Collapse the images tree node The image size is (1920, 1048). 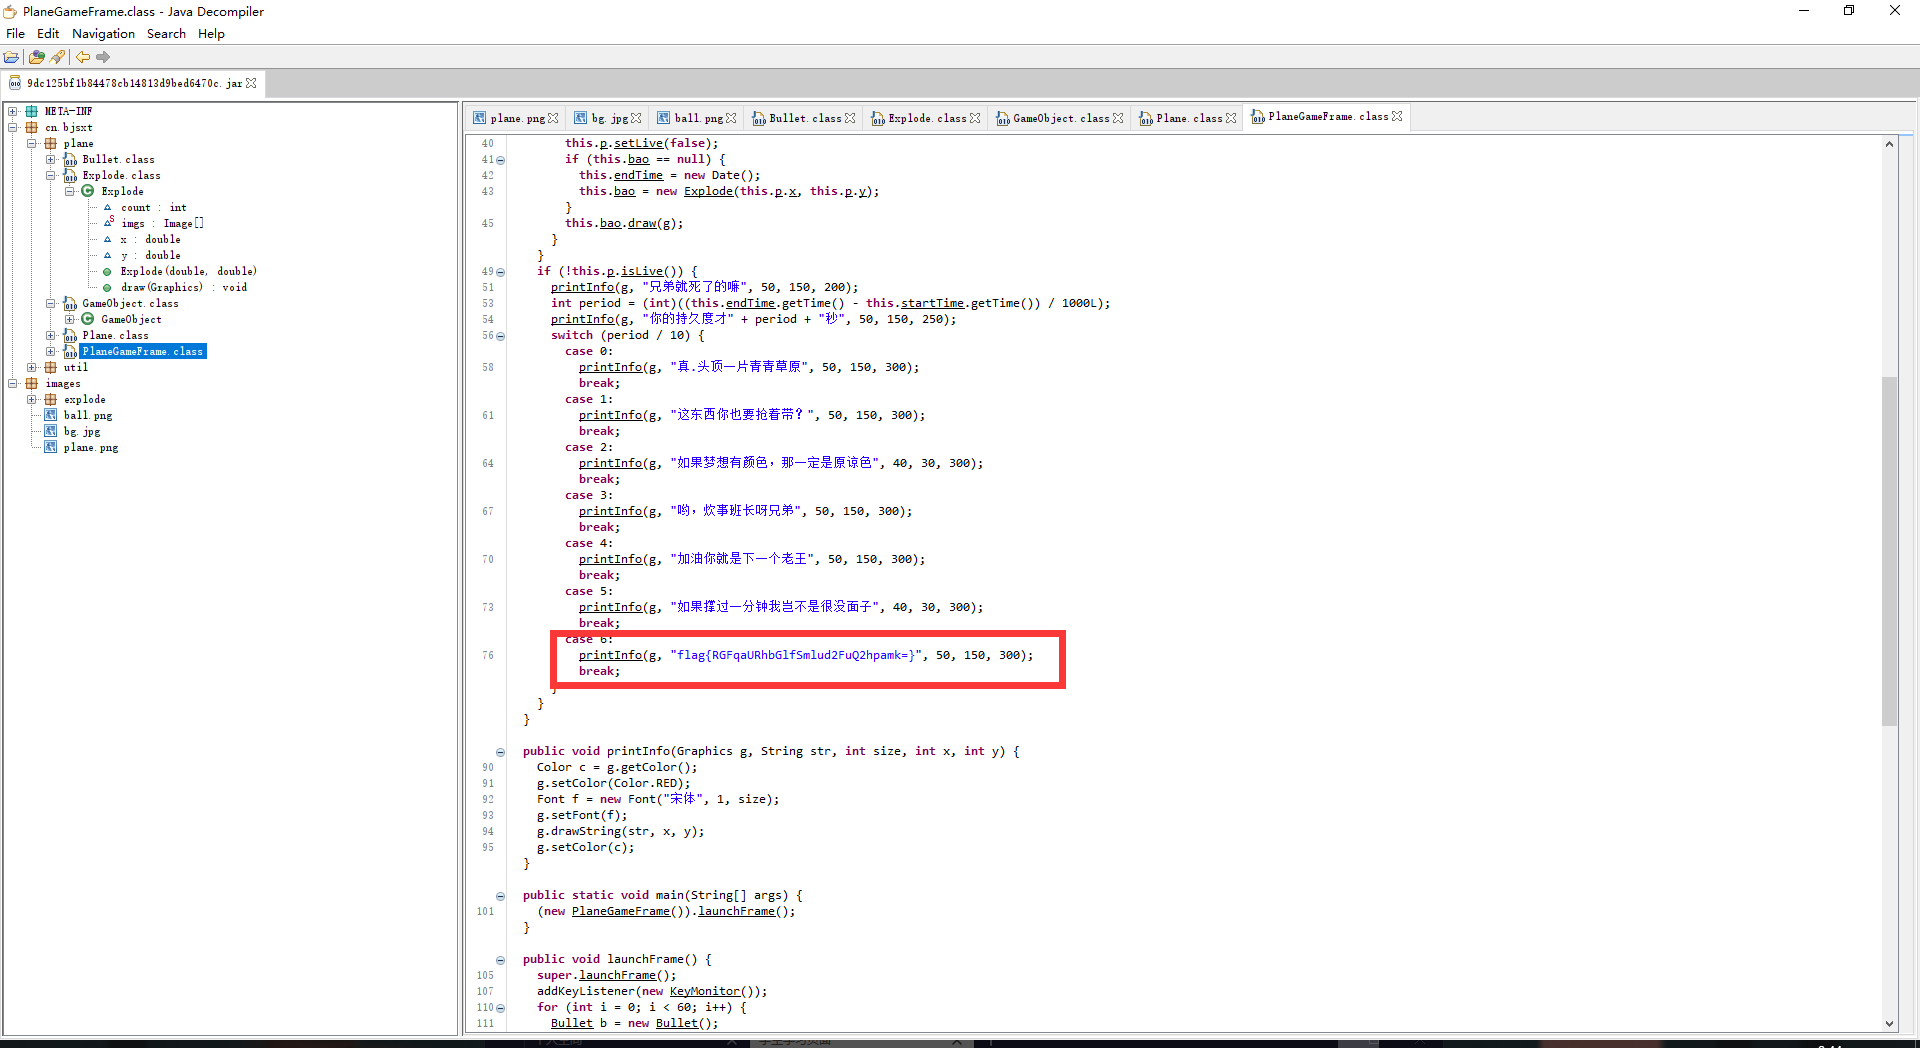(13, 383)
